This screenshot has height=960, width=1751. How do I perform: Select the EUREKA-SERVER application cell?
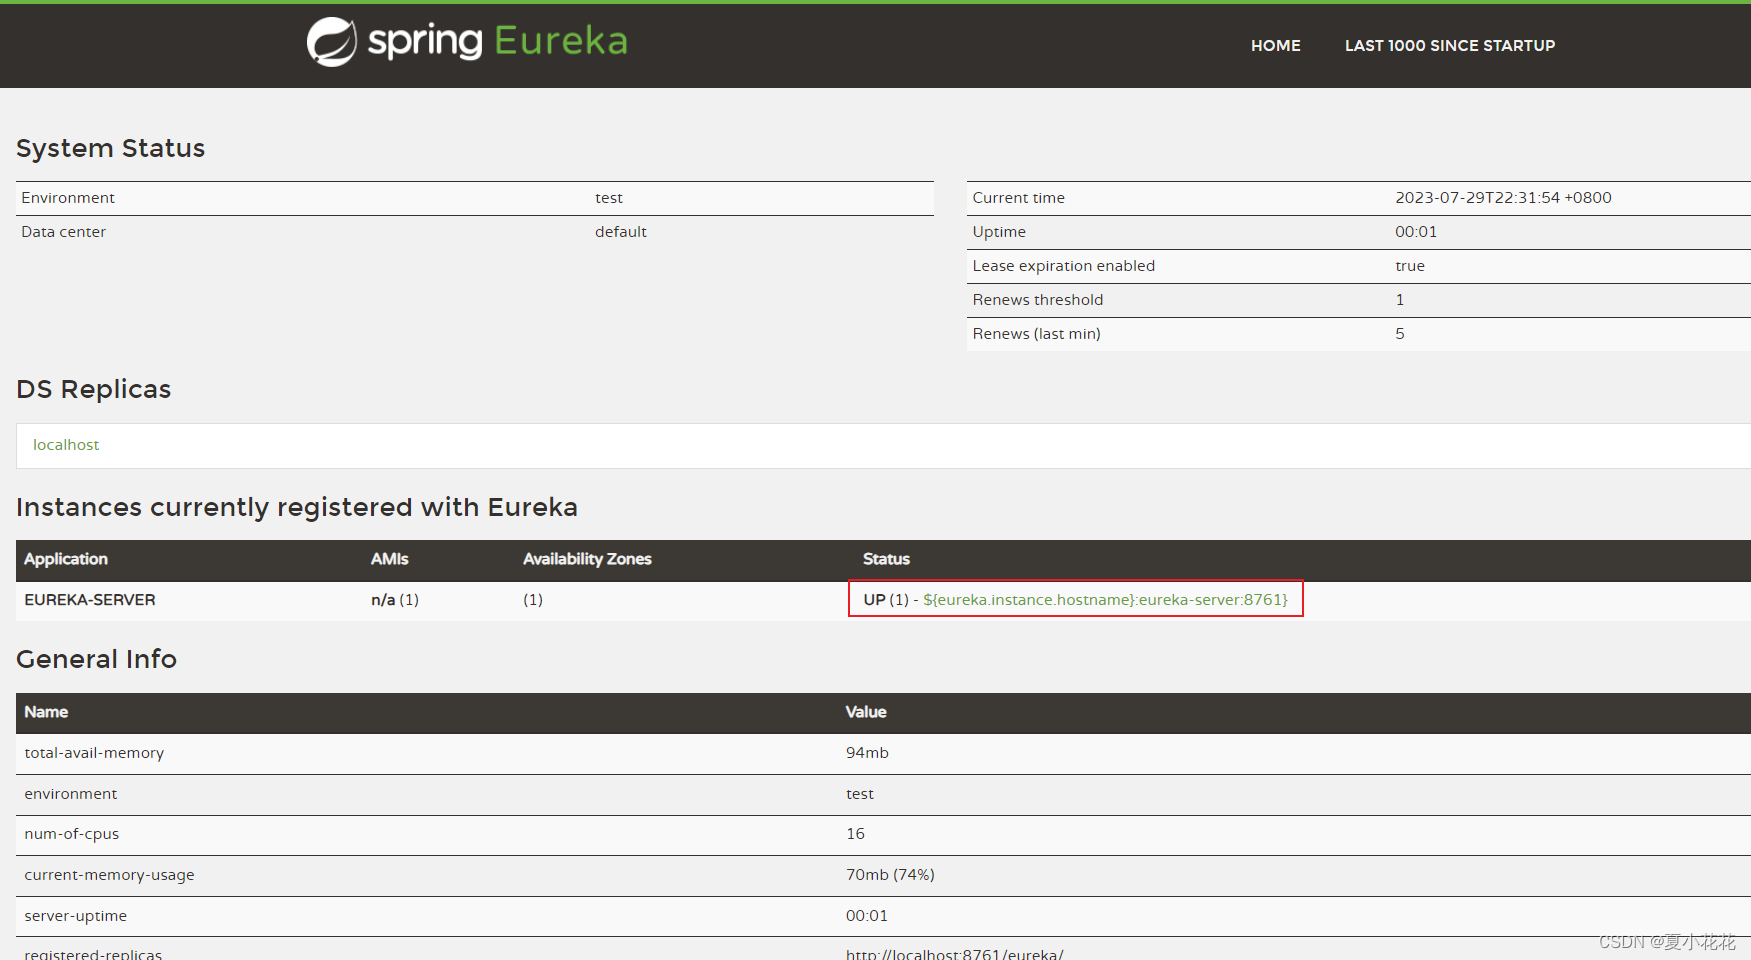[90, 600]
